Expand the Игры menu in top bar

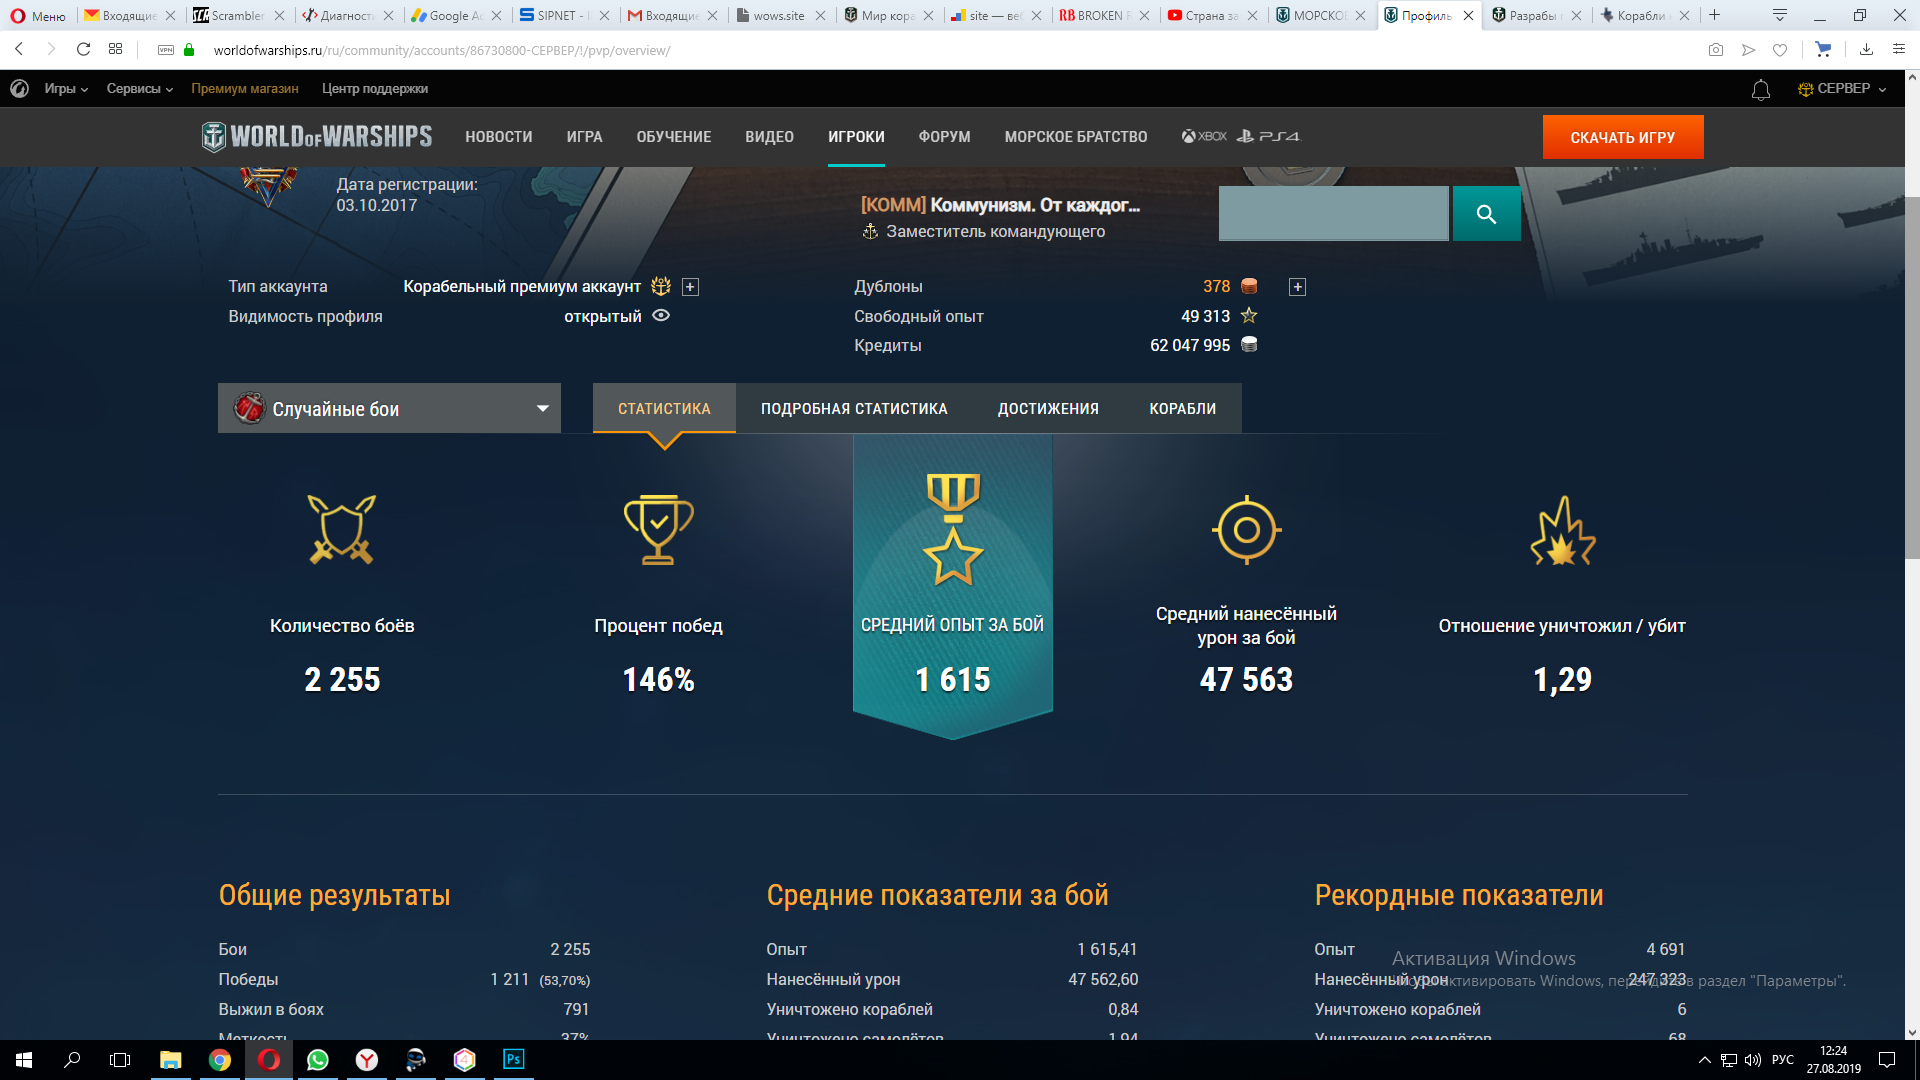point(66,89)
